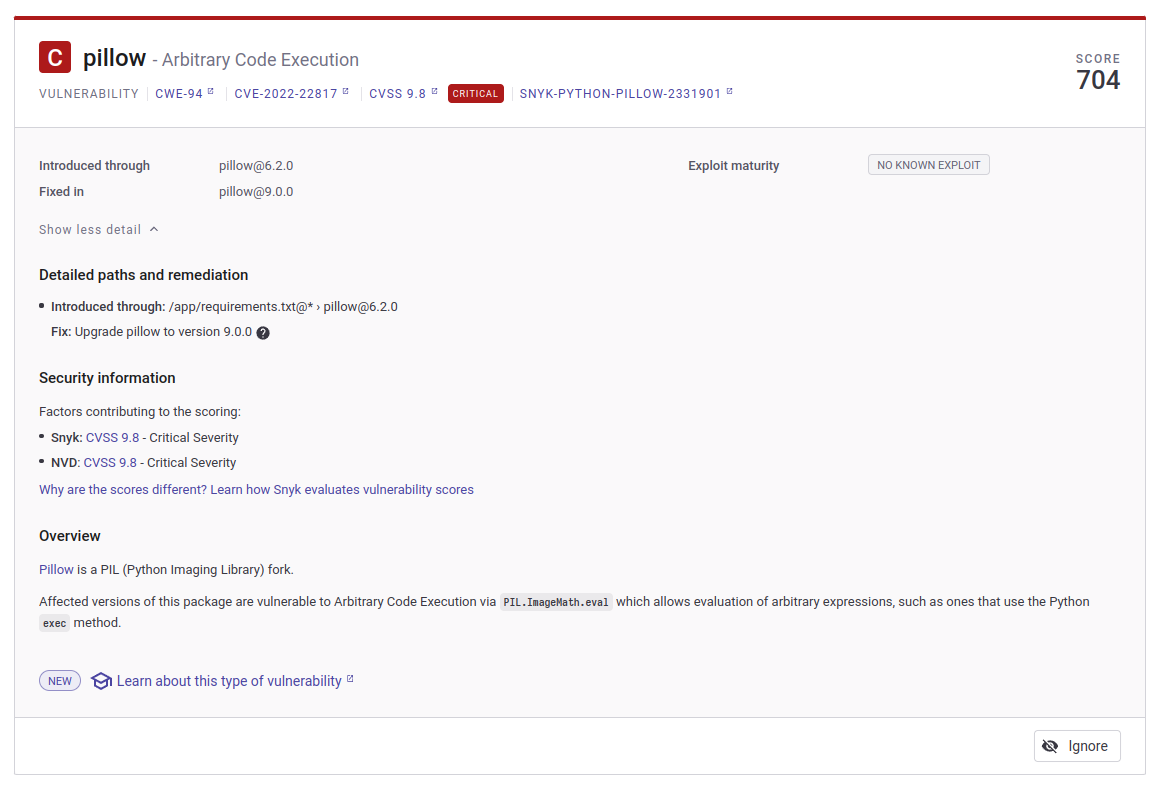This screenshot has height=788, width=1156.
Task: Select Learn about this type of vulnerability
Action: tap(228, 680)
